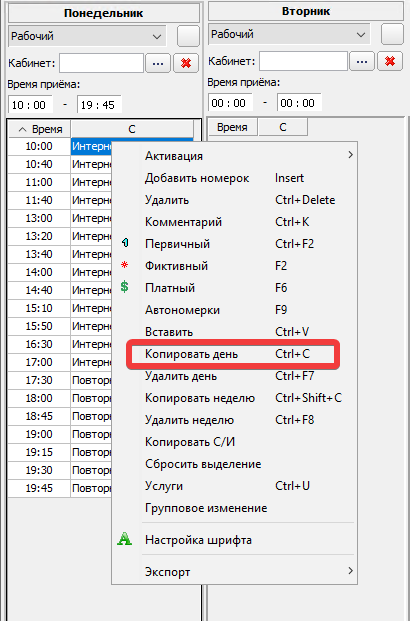410x621 pixels.
Task: Choose Удалить неделю menu entry
Action: [x=235, y=419]
